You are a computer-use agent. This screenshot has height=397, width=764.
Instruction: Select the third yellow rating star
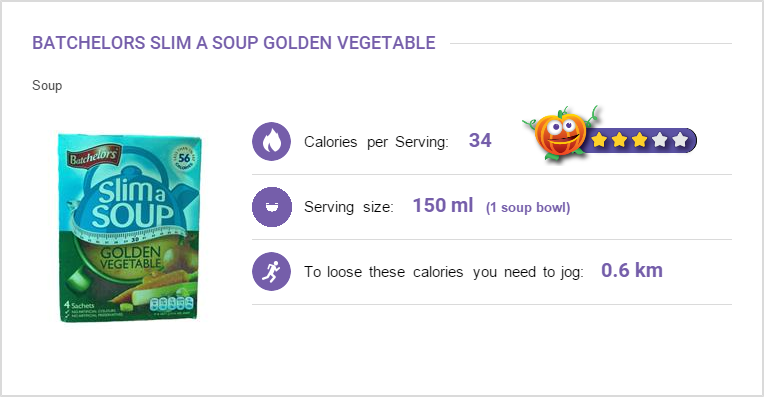[639, 140]
